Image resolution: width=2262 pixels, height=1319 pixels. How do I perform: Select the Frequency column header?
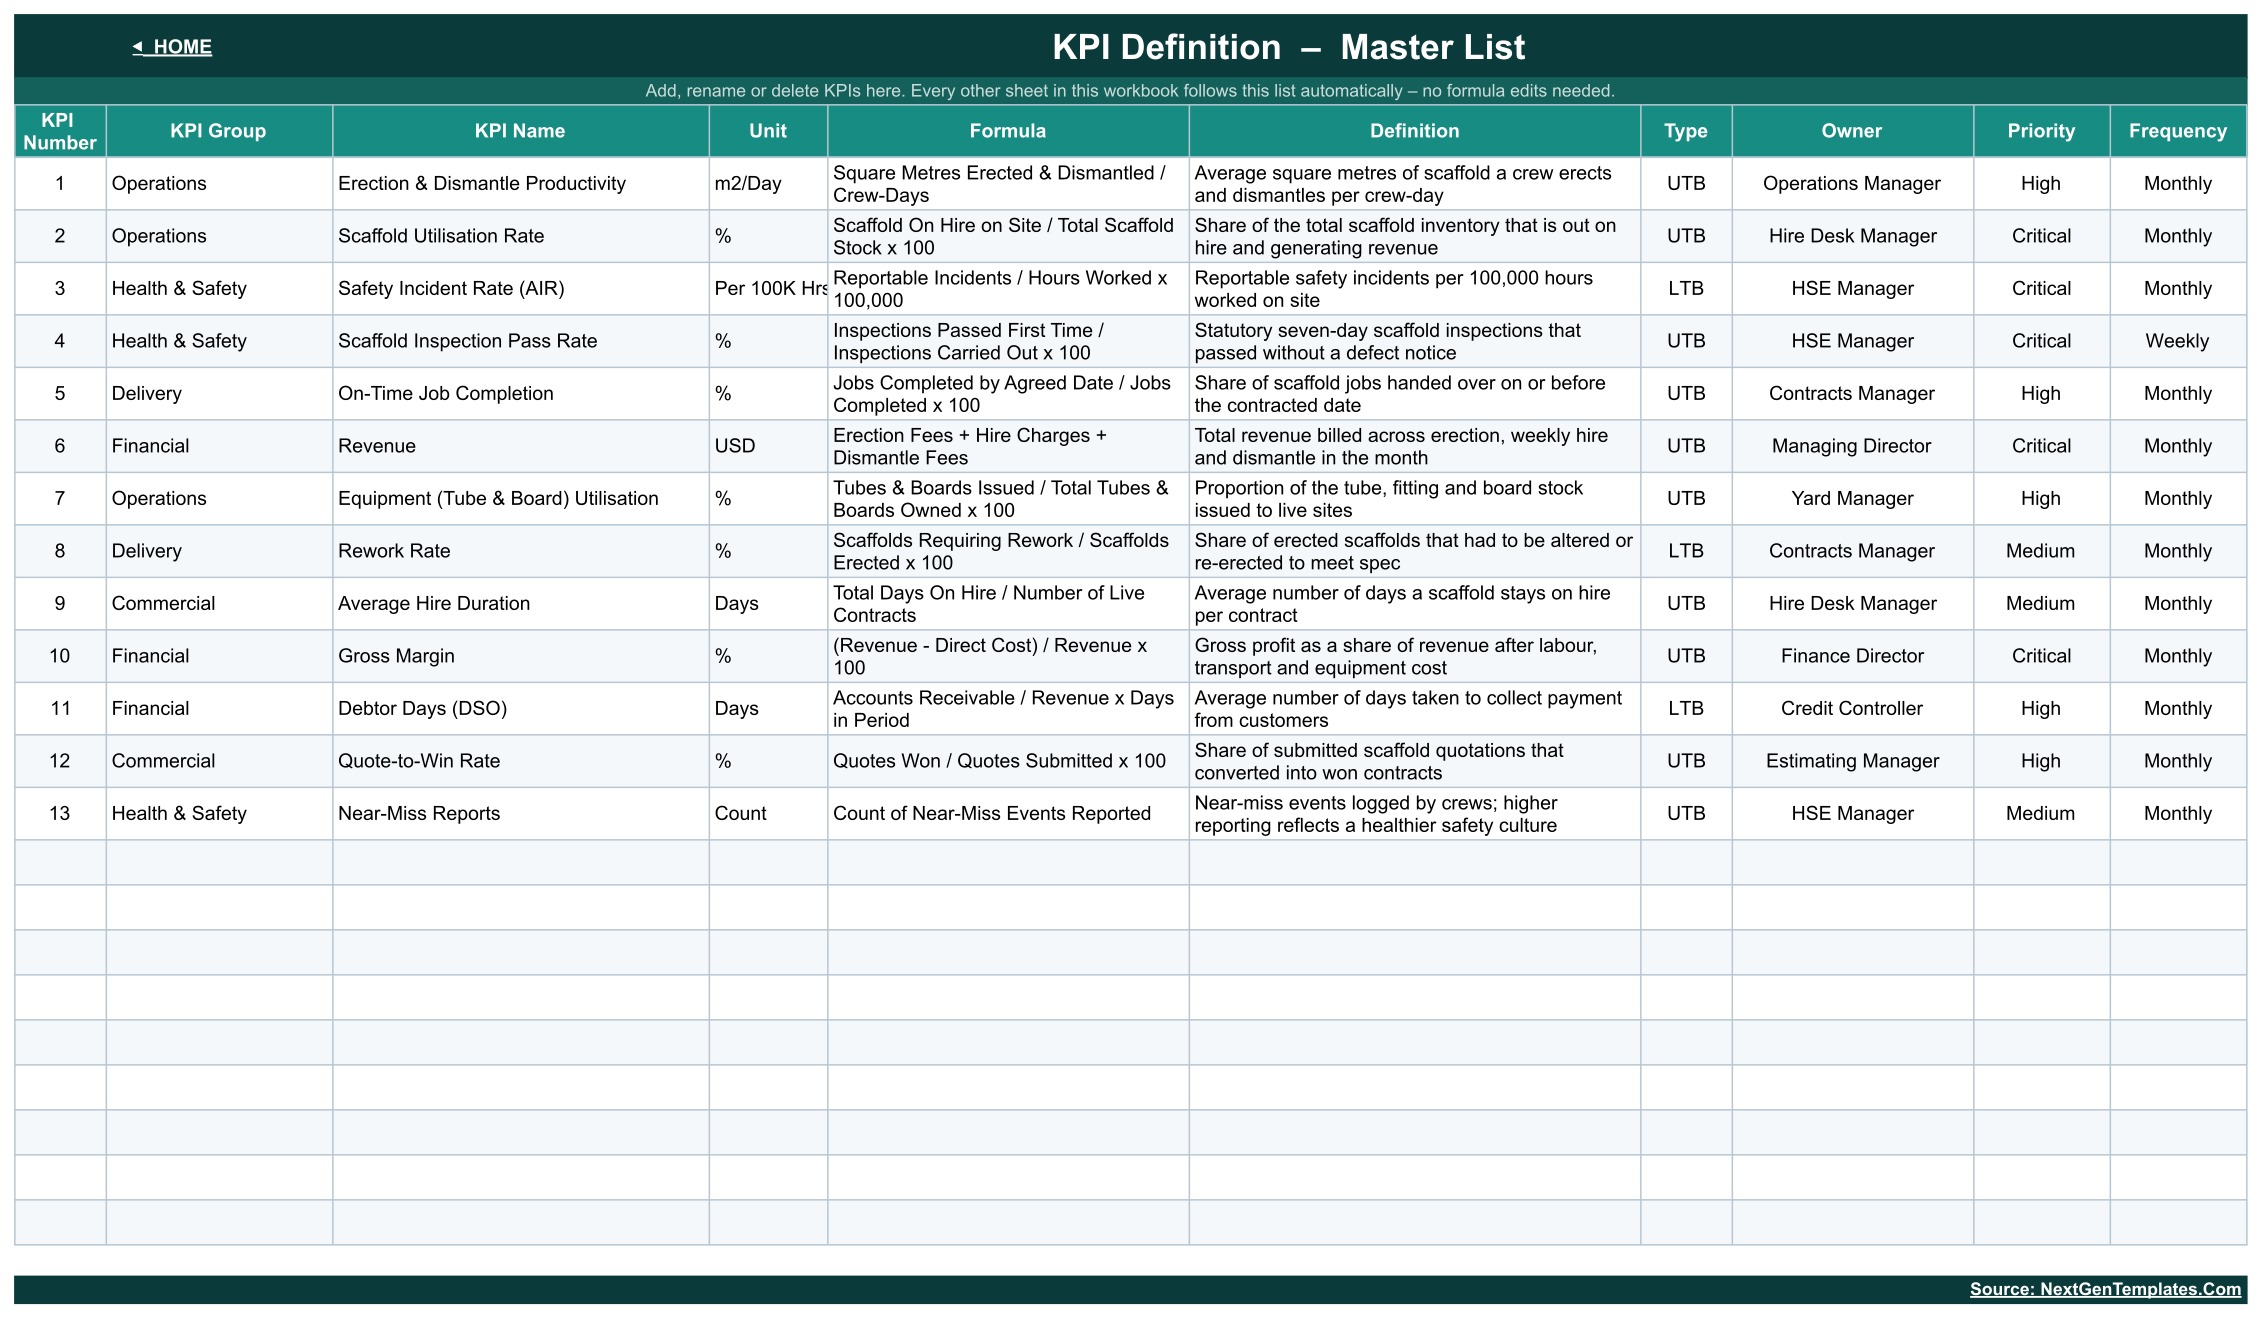point(2178,131)
